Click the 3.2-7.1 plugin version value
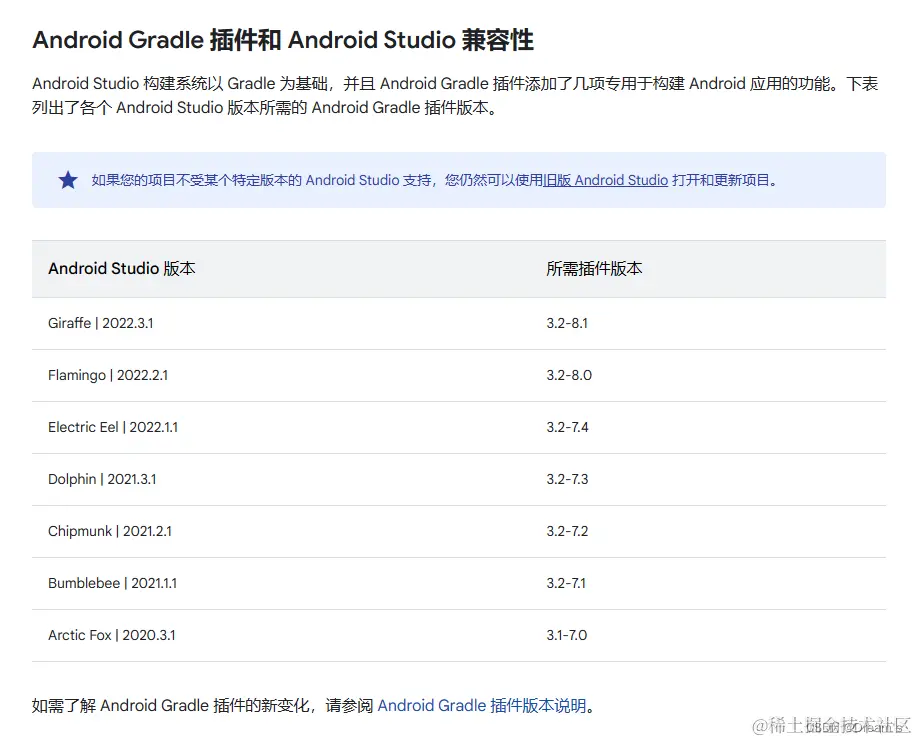This screenshot has width=918, height=742. pyautogui.click(x=566, y=583)
